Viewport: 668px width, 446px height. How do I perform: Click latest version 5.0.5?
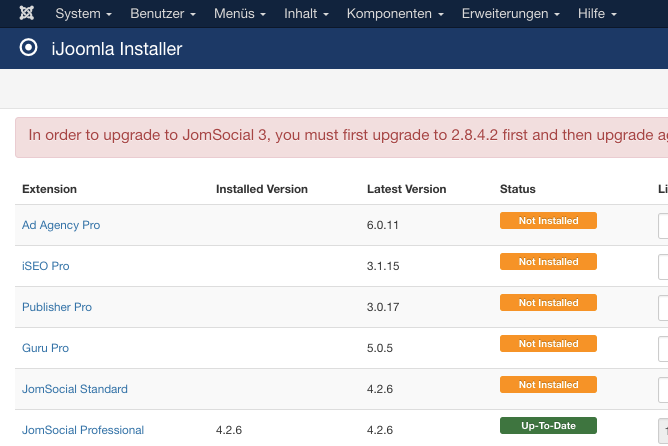tap(380, 348)
